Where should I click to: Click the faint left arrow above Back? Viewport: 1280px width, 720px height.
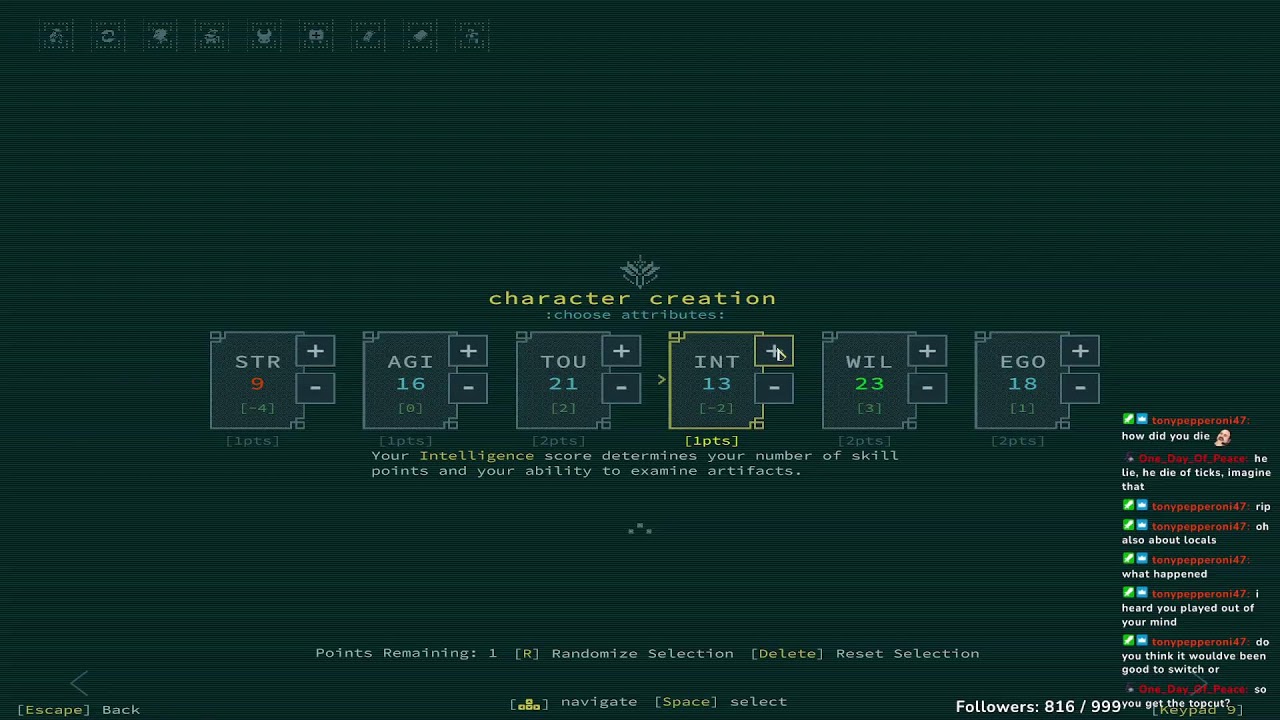(x=79, y=684)
